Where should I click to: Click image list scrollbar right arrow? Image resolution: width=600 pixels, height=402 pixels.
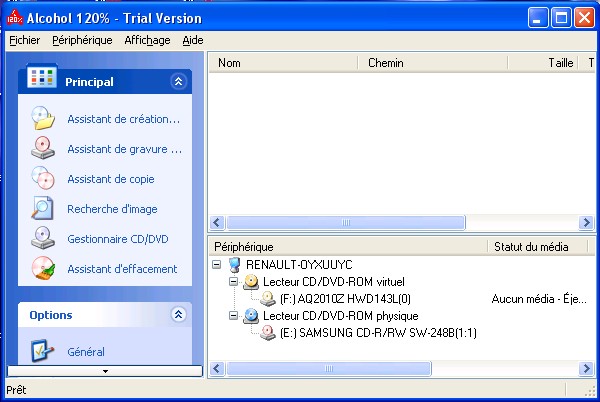[586, 222]
